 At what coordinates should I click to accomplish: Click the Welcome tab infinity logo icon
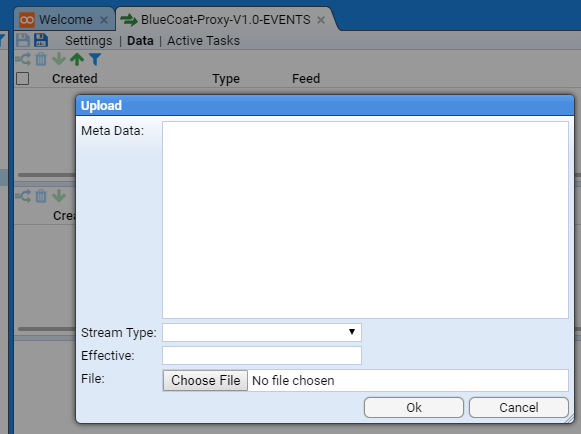(27, 20)
